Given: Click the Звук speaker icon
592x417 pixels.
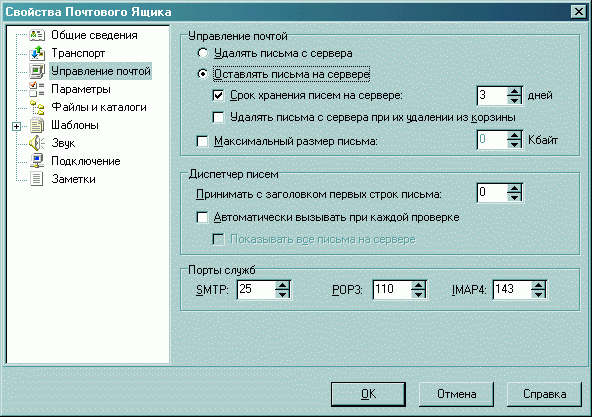Looking at the screenshot, I should click(x=37, y=143).
